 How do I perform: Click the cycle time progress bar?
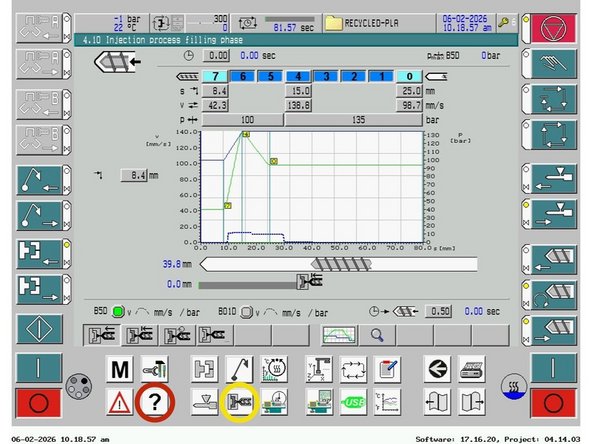pos(290,19)
